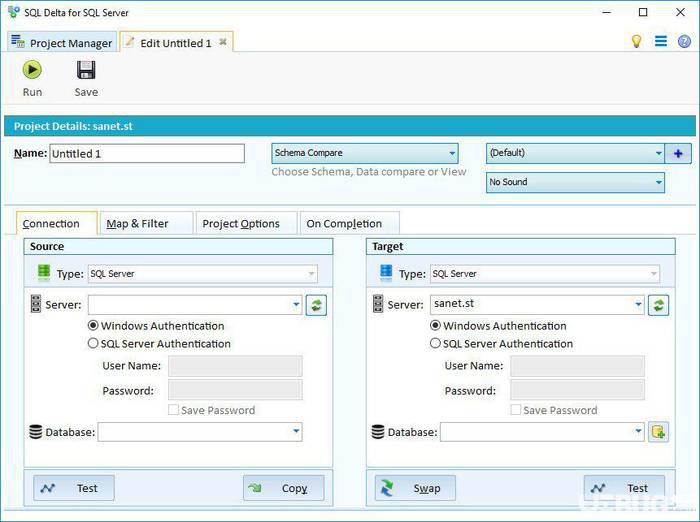Screen dimensions: 700x522
Task: Click the Source Password field
Action: tap(235, 390)
